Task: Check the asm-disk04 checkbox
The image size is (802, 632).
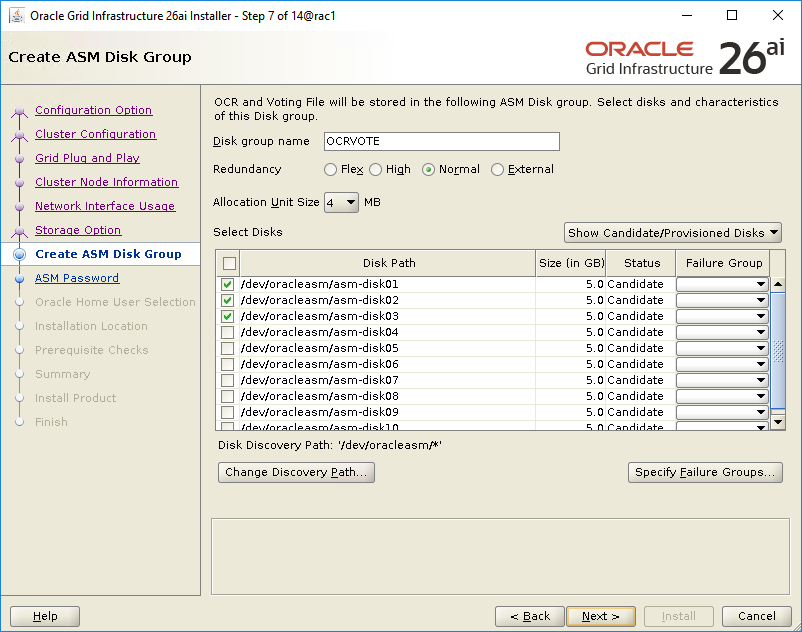Action: (228, 332)
